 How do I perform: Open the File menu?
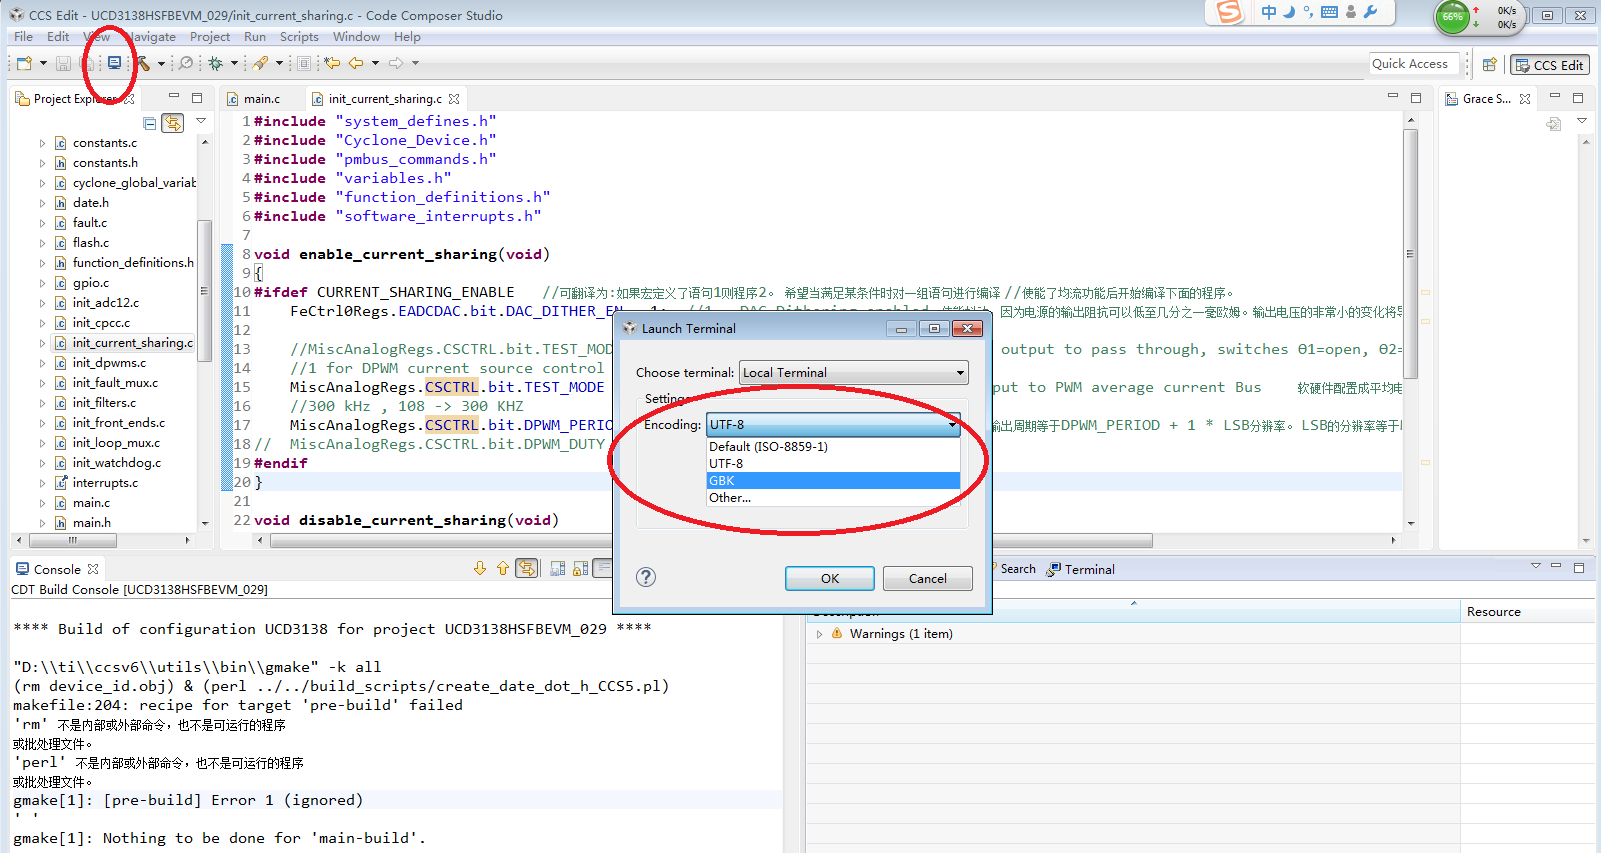point(23,37)
